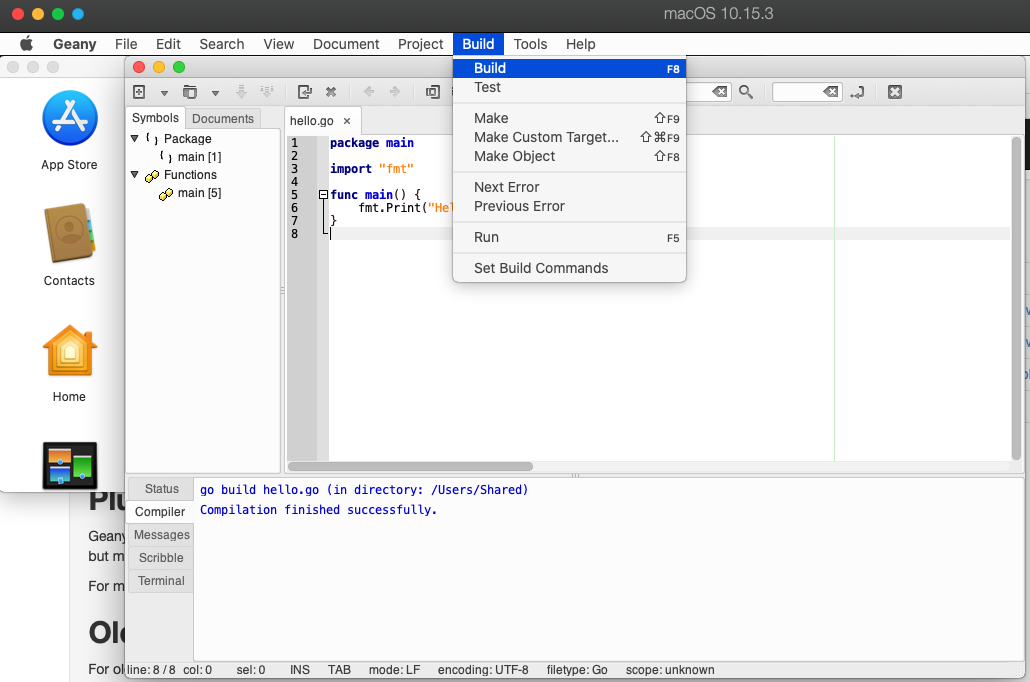Click the Close file X toolbar icon
The width and height of the screenshot is (1030, 682).
click(x=331, y=92)
